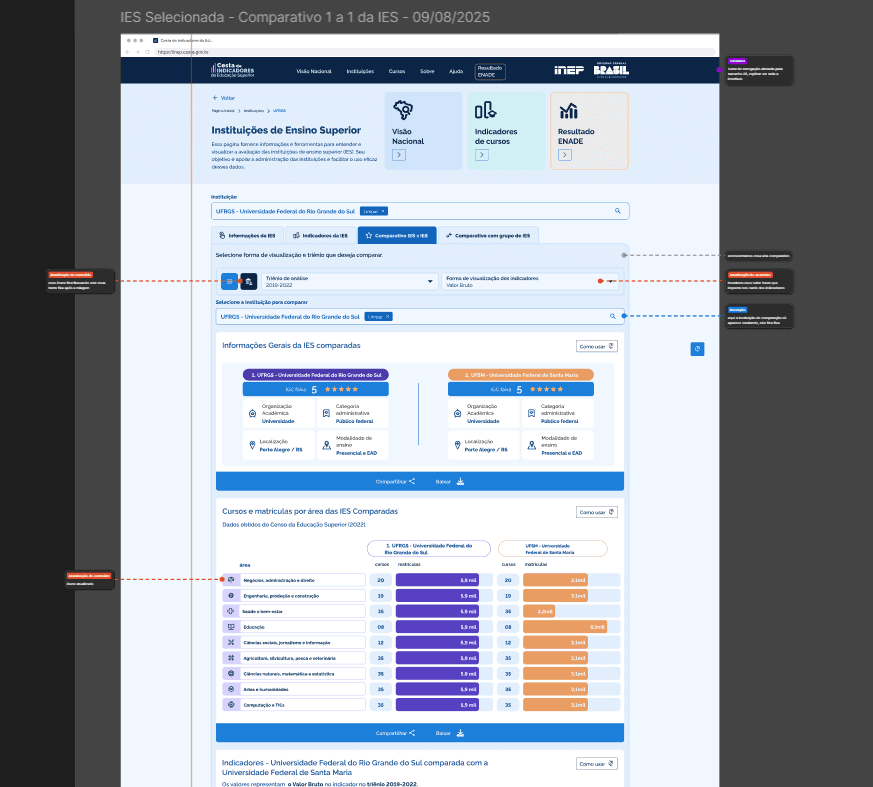Click arrow button on Indicadores de cursos card
Image resolution: width=873 pixels, height=787 pixels.
482,155
